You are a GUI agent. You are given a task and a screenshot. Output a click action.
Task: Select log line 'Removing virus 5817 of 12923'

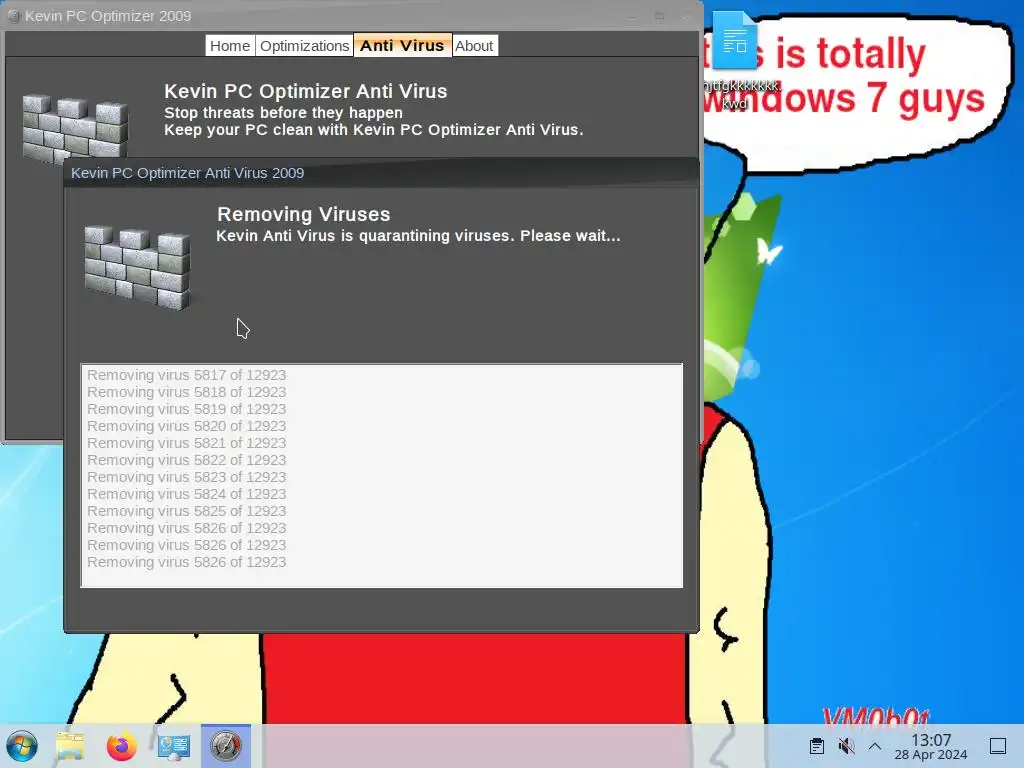(187, 375)
